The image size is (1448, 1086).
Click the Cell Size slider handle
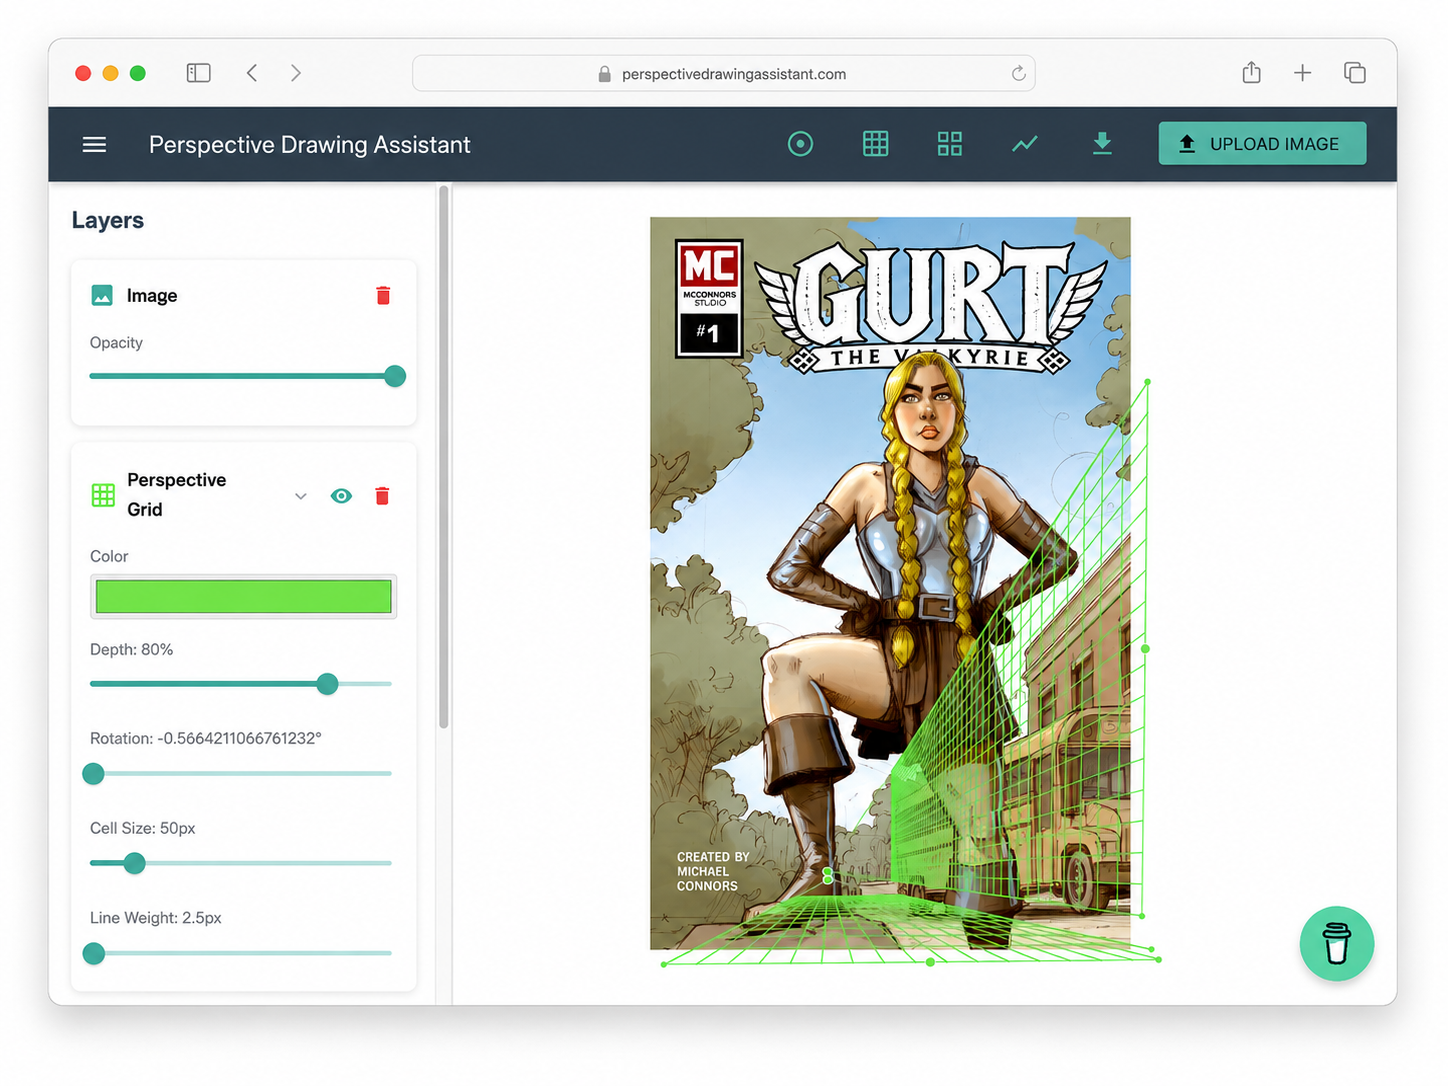tap(134, 863)
